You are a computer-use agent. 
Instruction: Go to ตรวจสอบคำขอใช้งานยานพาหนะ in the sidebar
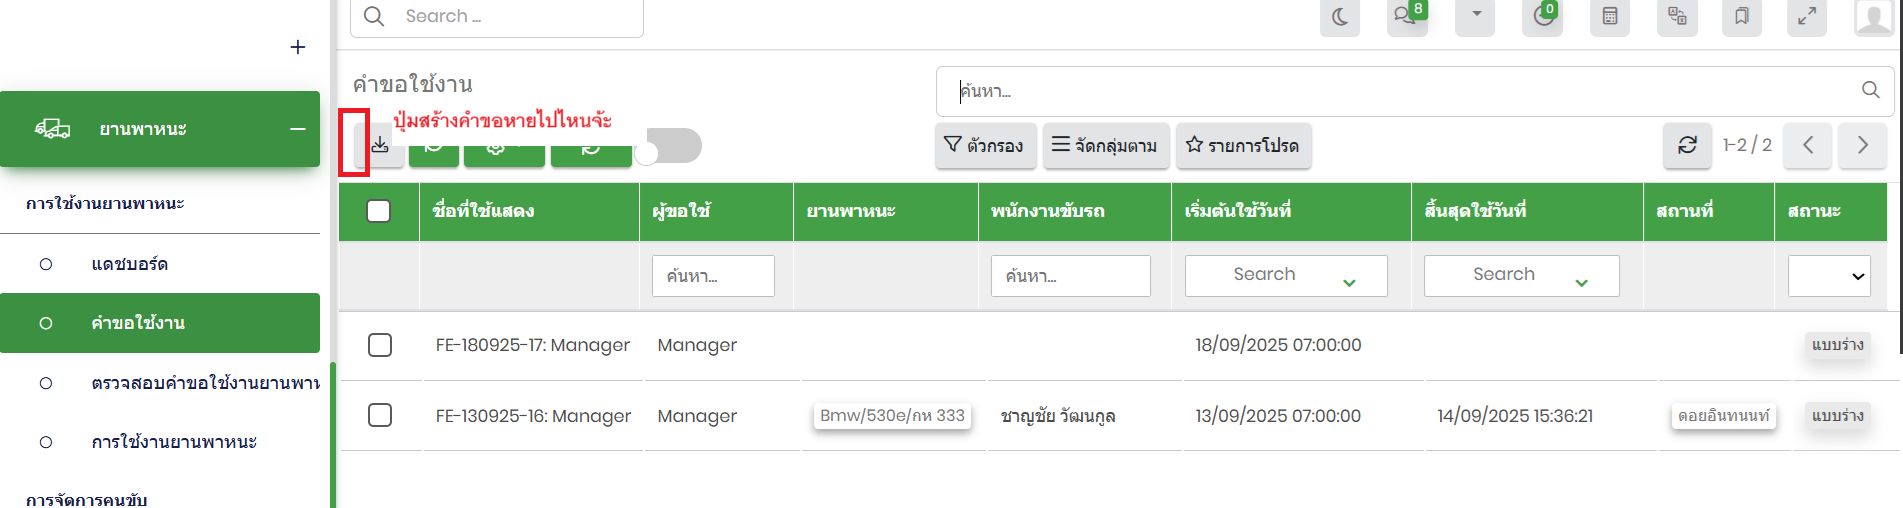pyautogui.click(x=205, y=383)
